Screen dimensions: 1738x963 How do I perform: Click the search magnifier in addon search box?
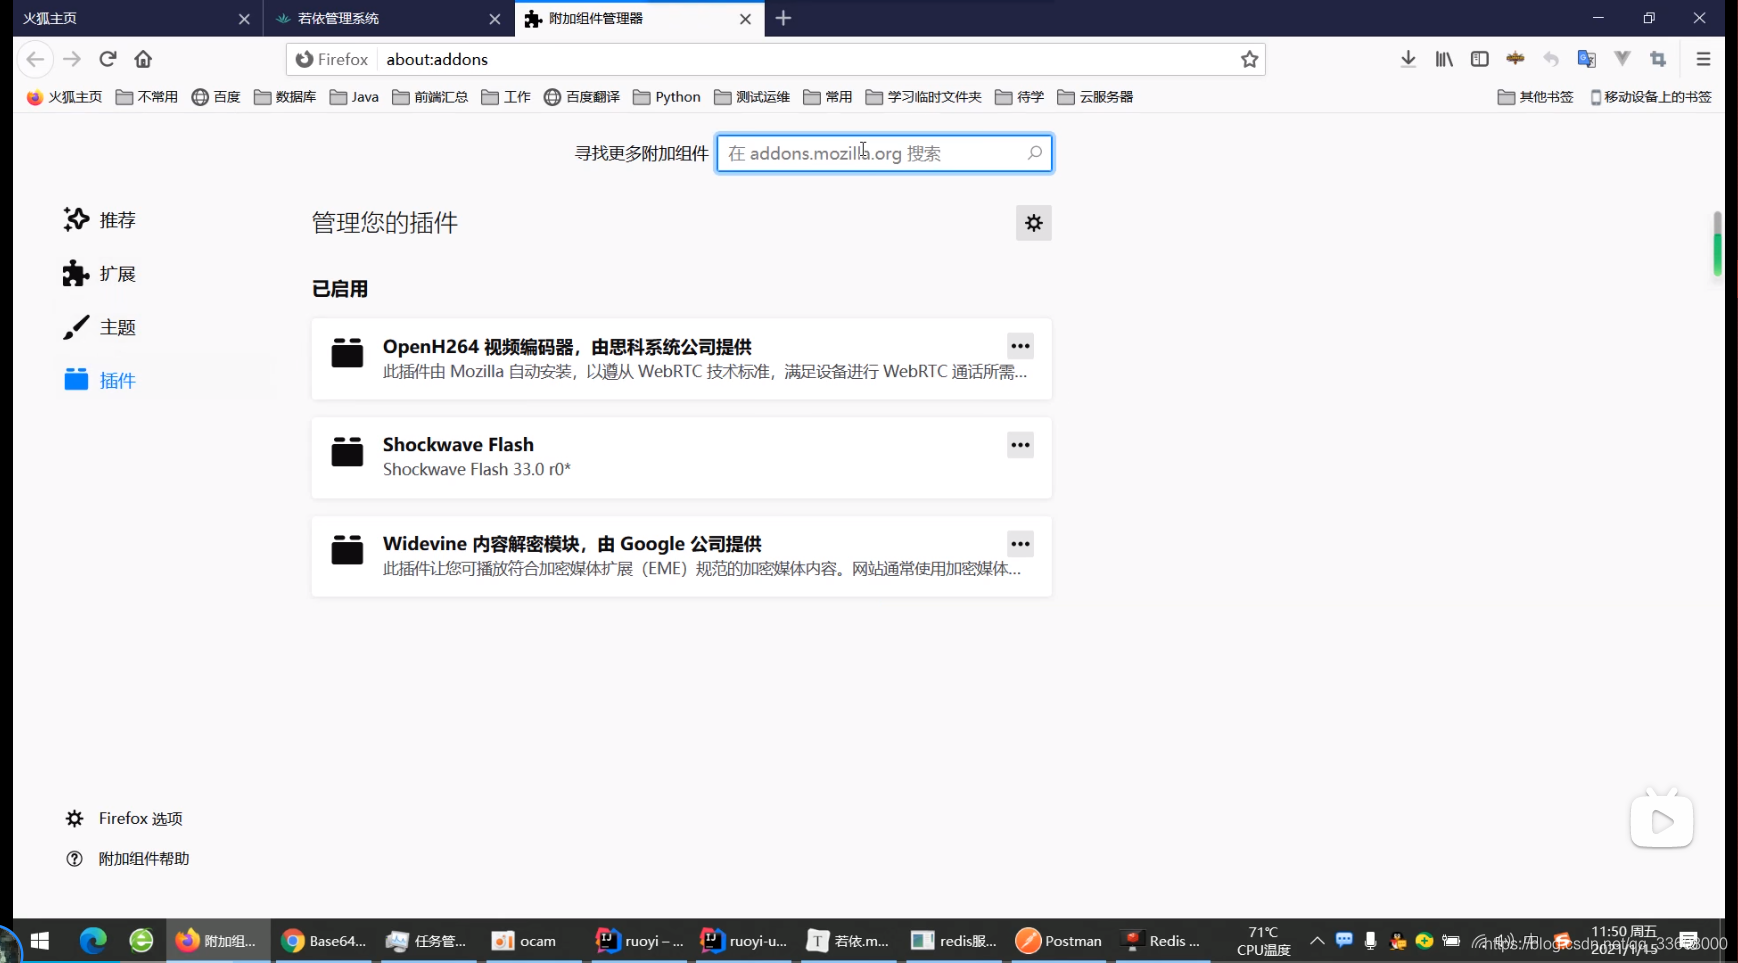pos(1035,153)
